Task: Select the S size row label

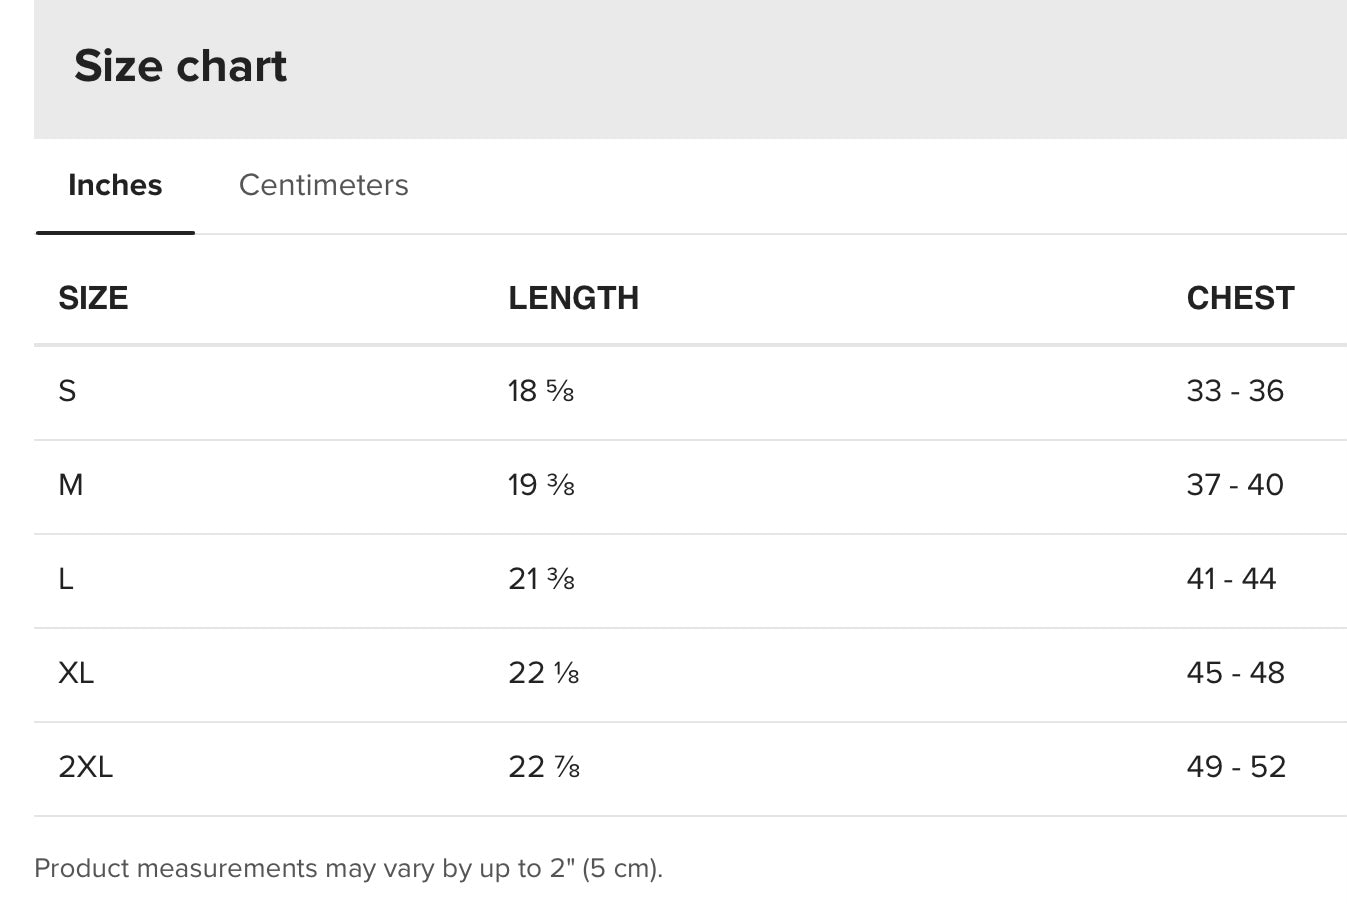Action: [x=67, y=391]
